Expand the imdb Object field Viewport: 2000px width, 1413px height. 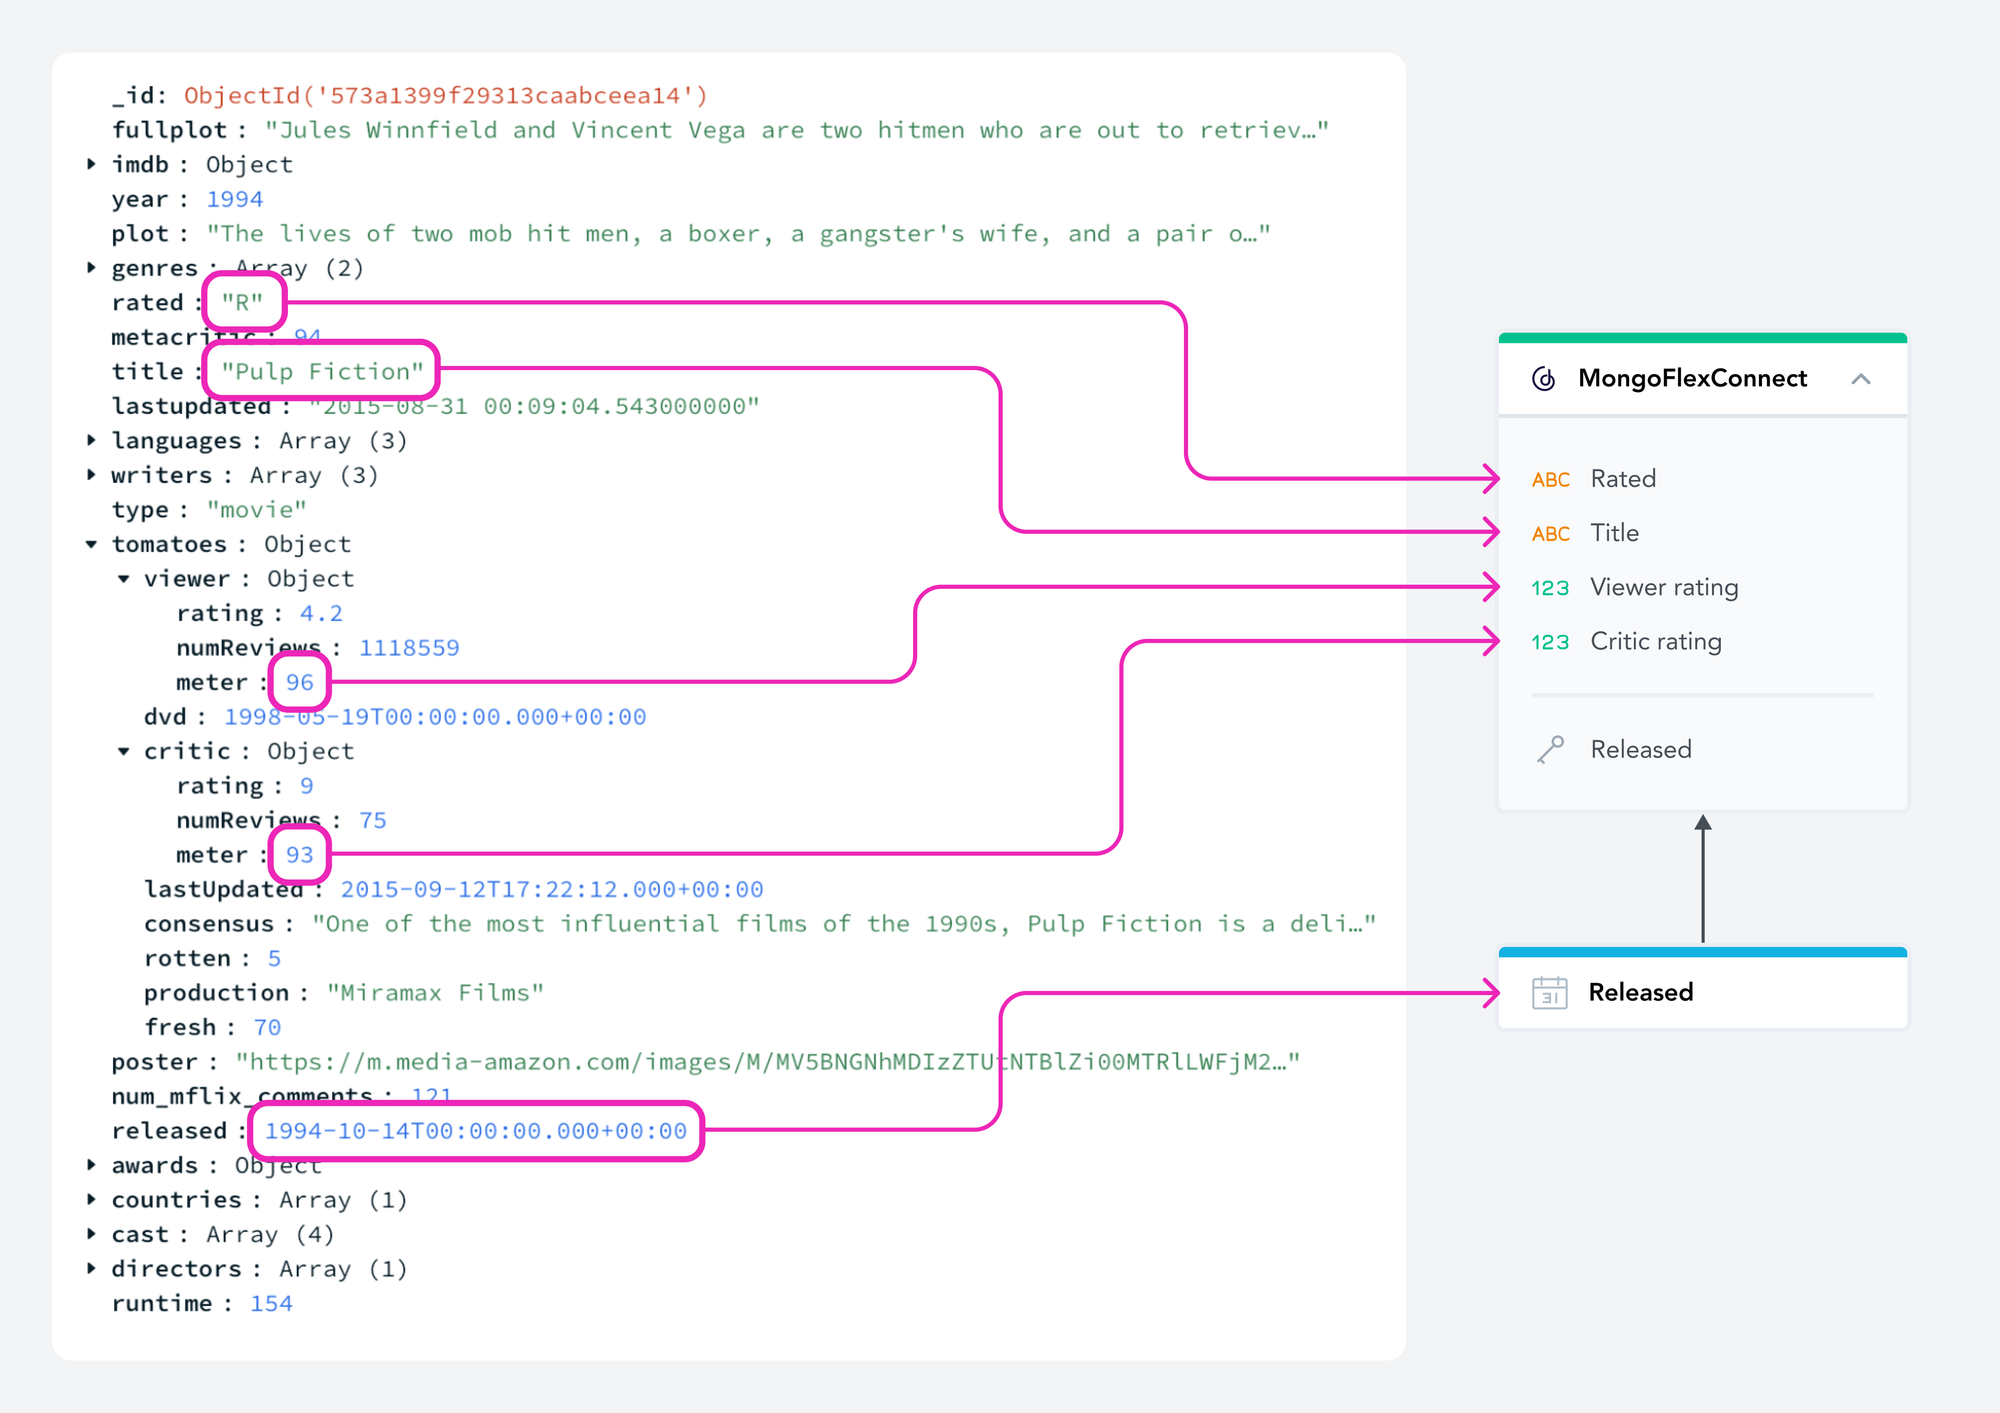(x=92, y=164)
